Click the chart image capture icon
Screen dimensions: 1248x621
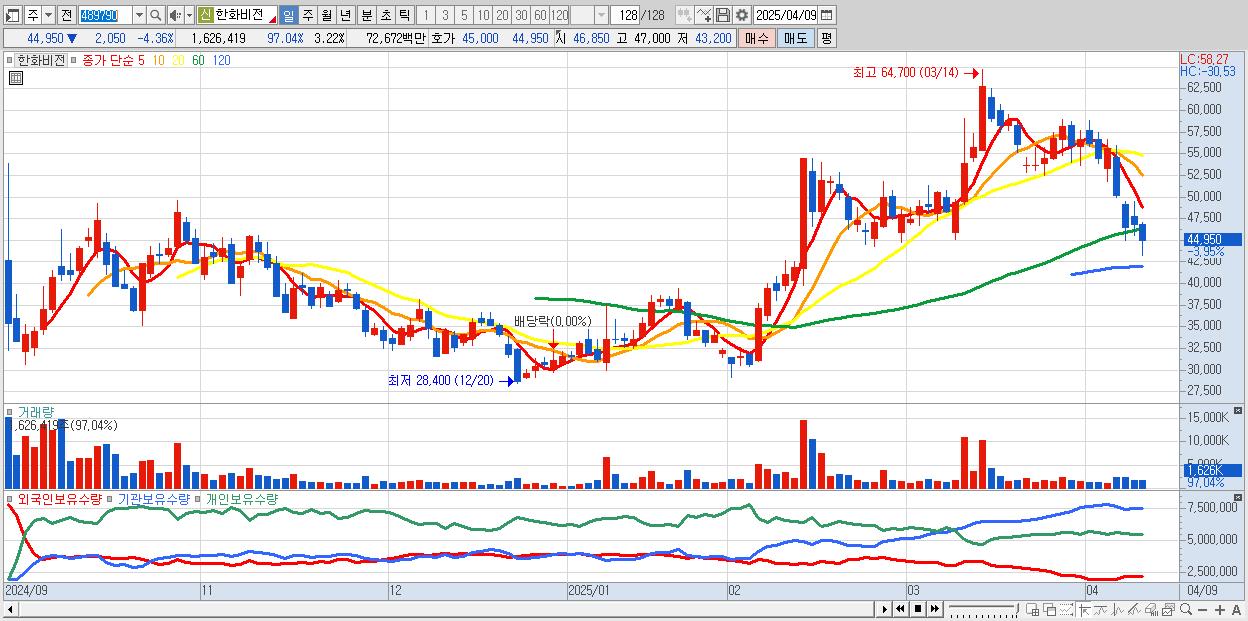pyautogui.click(x=1168, y=609)
